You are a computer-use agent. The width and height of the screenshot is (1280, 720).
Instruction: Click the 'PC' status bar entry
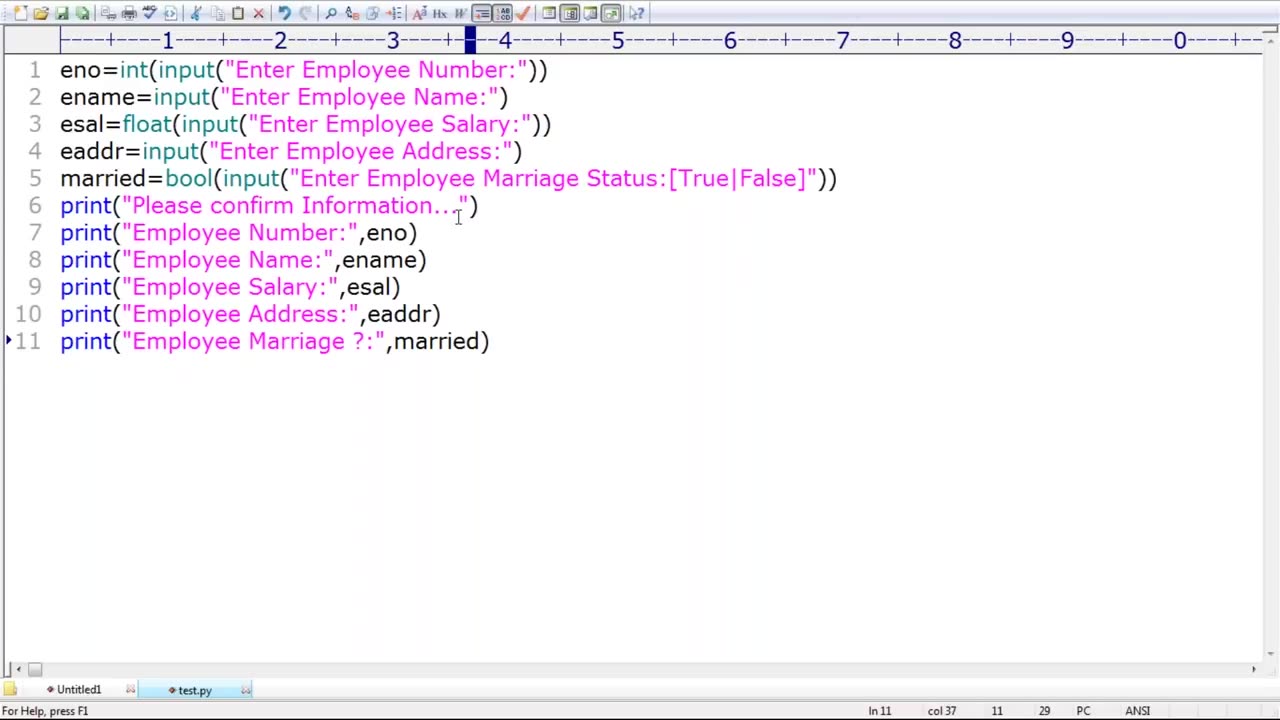point(1083,711)
